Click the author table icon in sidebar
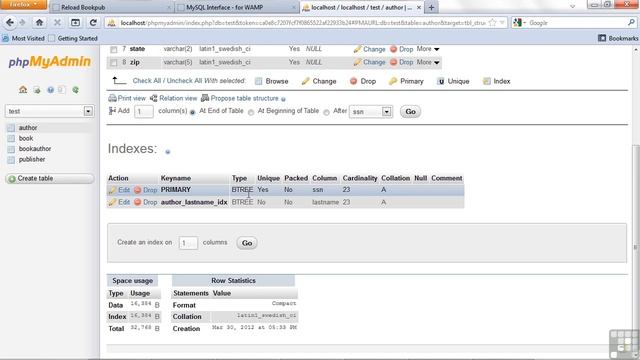Screen dimensions: 640x360 [x=11, y=128]
